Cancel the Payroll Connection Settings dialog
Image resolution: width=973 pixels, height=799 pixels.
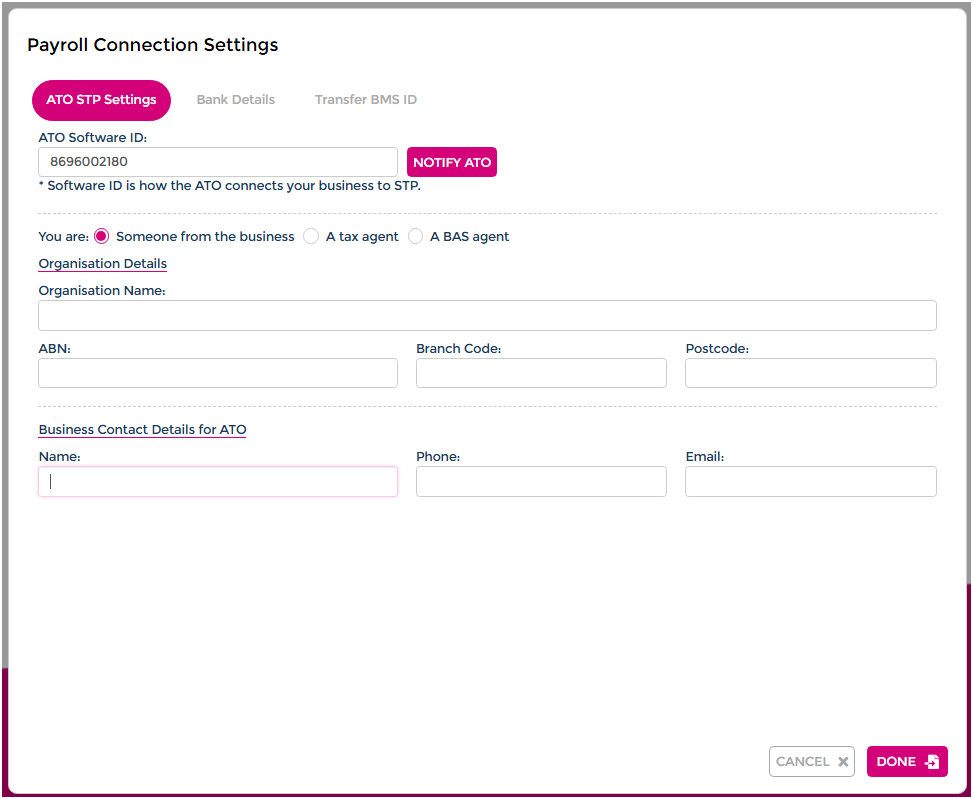(811, 762)
